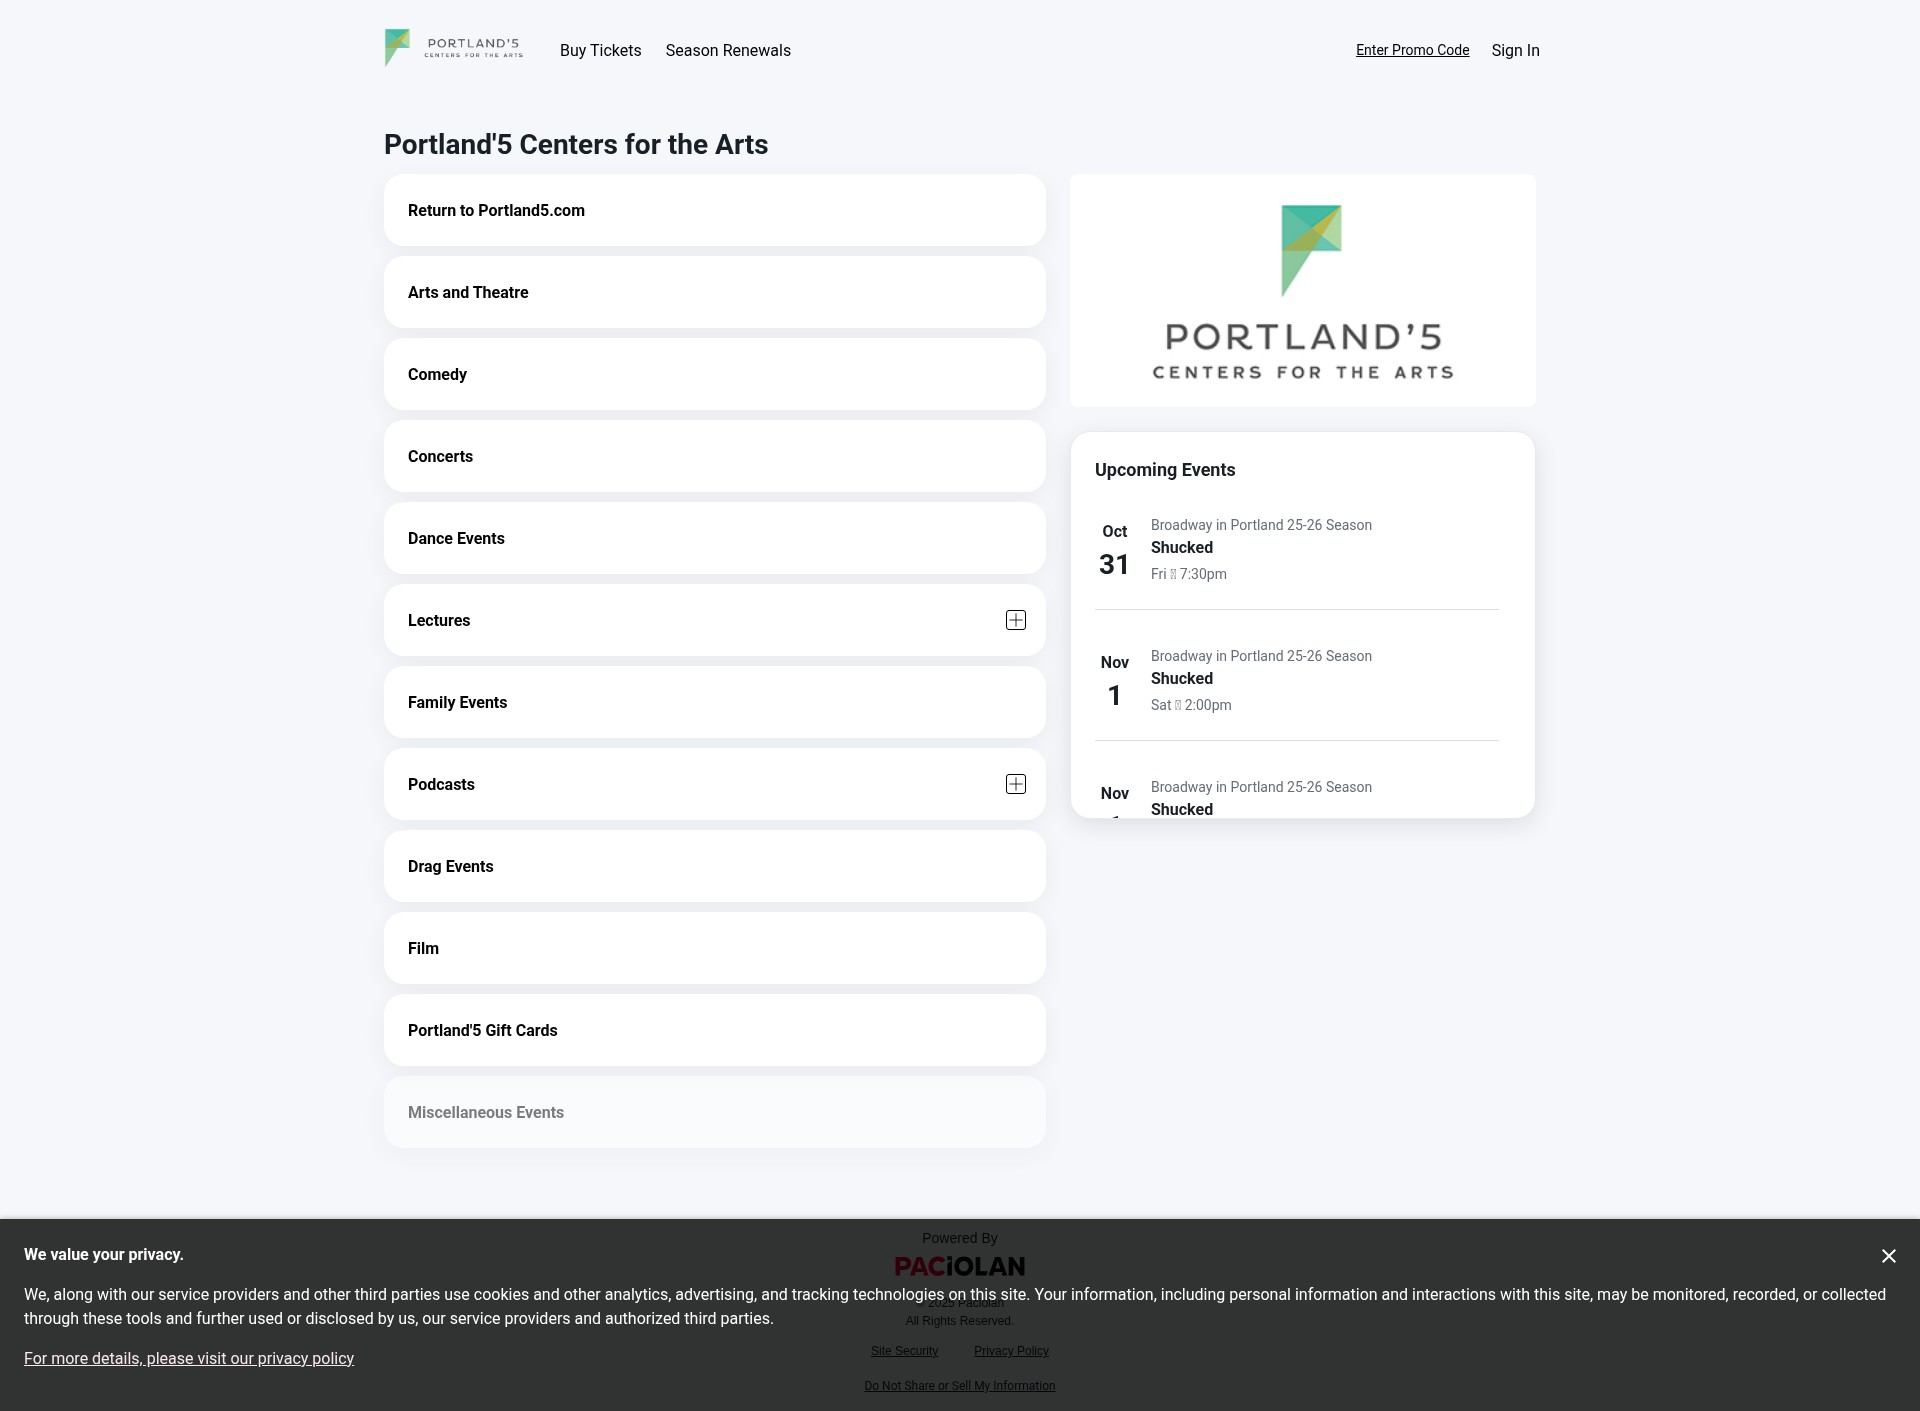
Task: Open Season Renewals menu item
Action: pyautogui.click(x=728, y=50)
